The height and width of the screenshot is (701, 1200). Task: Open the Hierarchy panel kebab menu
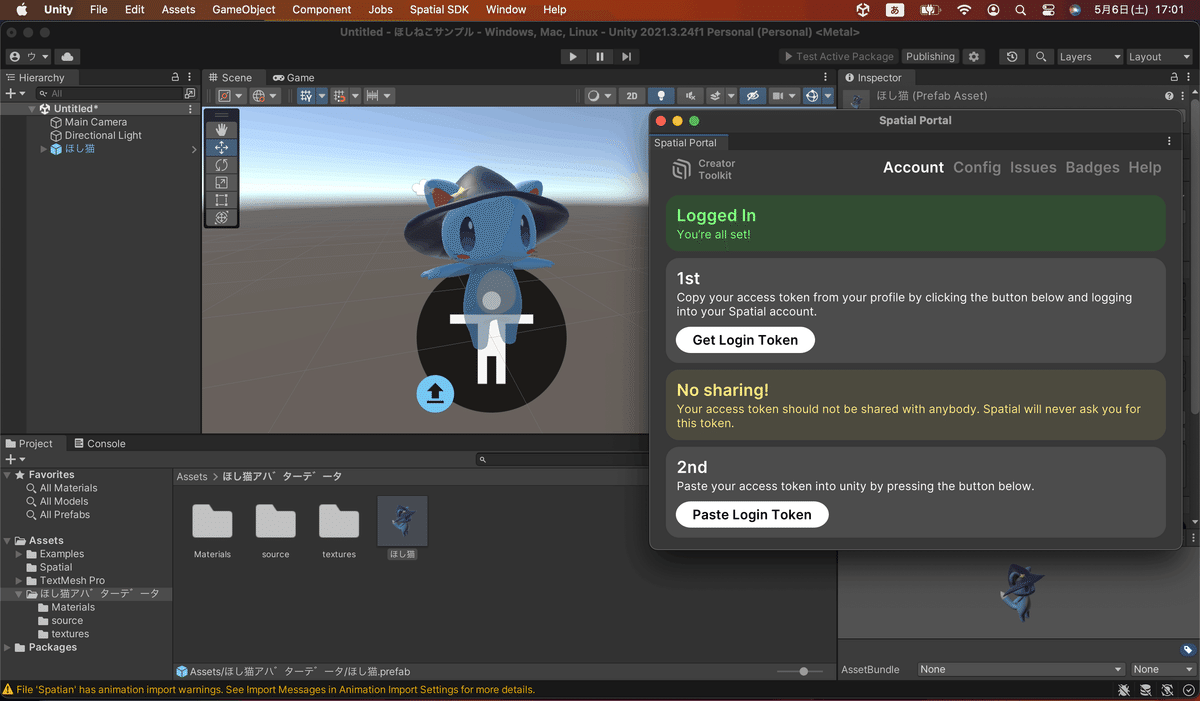pos(190,77)
